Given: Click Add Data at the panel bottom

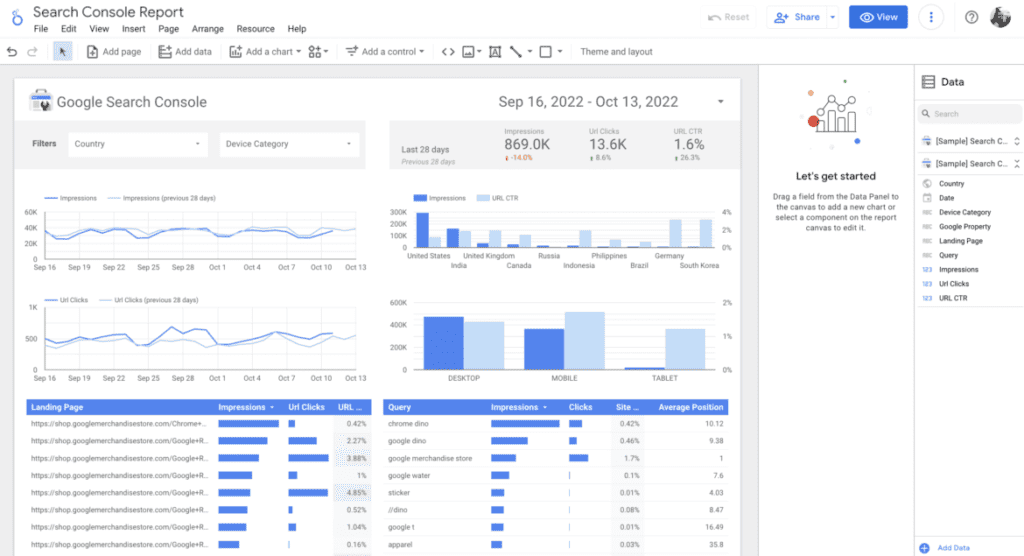Looking at the screenshot, I should pyautogui.click(x=954, y=547).
